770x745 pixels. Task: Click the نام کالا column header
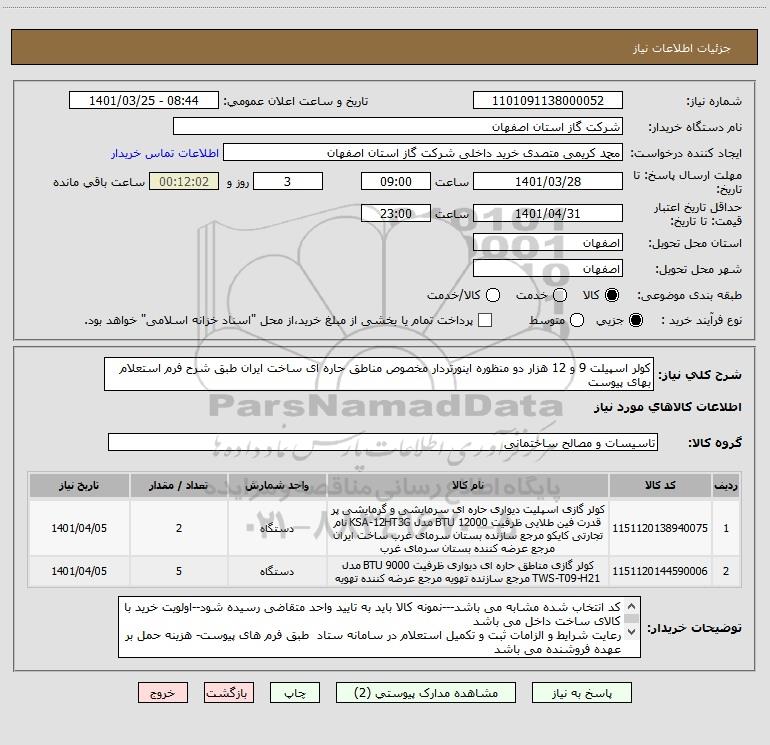(x=468, y=485)
